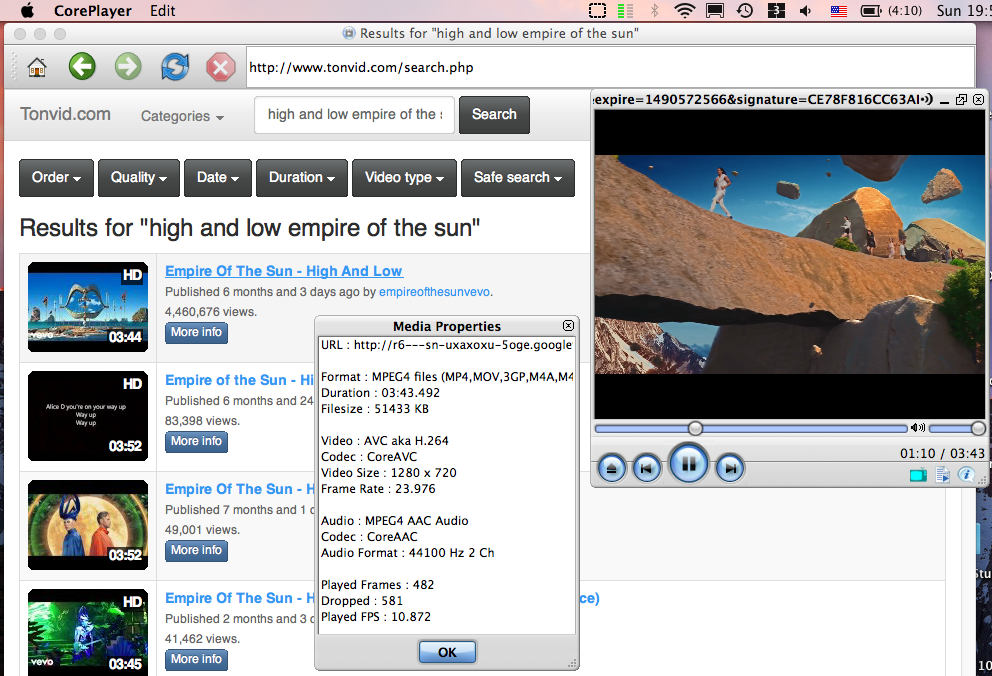The height and width of the screenshot is (676, 992).
Task: Open the fourth result title, 41,462 views
Action: pos(239,598)
